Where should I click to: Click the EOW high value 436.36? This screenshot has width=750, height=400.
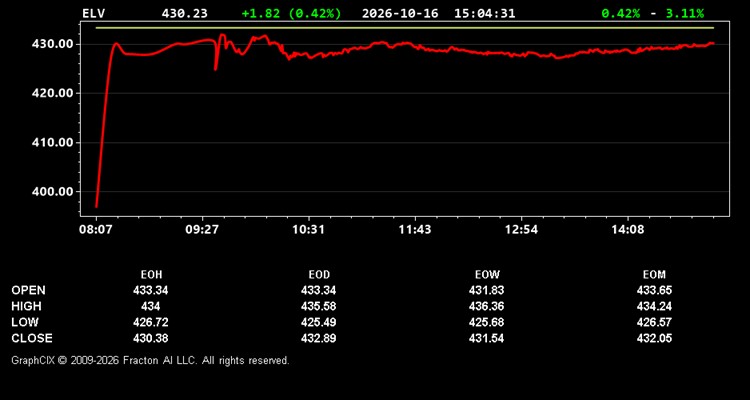click(x=486, y=306)
